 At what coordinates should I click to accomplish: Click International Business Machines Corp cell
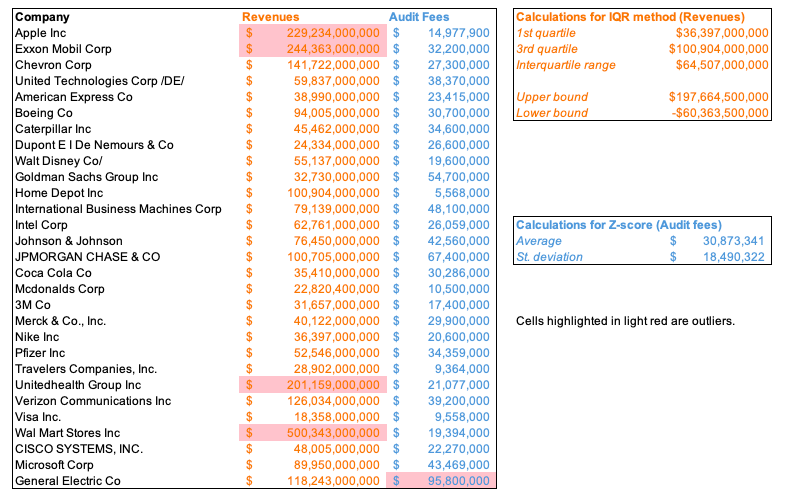(x=118, y=209)
